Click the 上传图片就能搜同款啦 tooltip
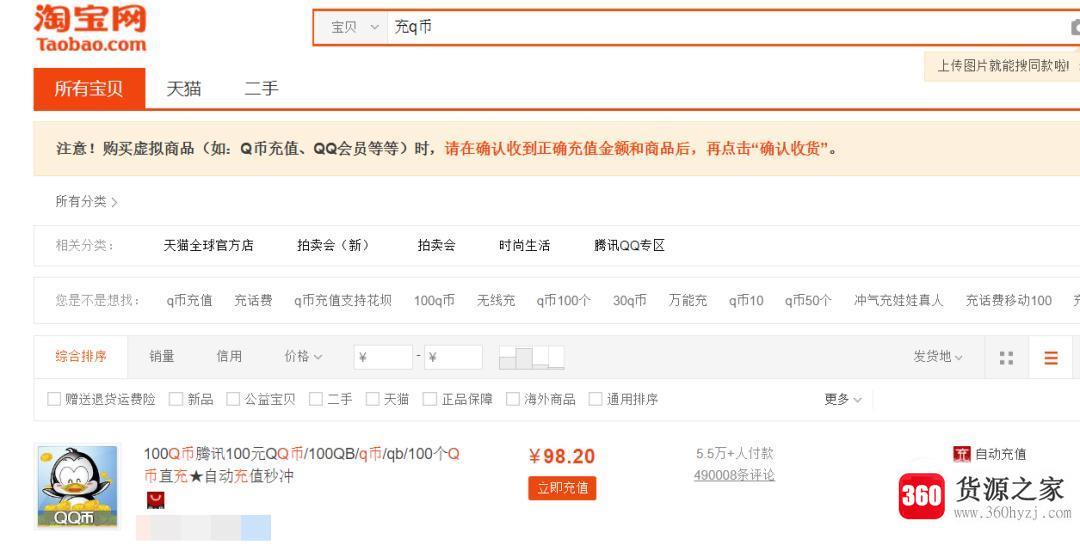1080x545 pixels. [x=1002, y=66]
